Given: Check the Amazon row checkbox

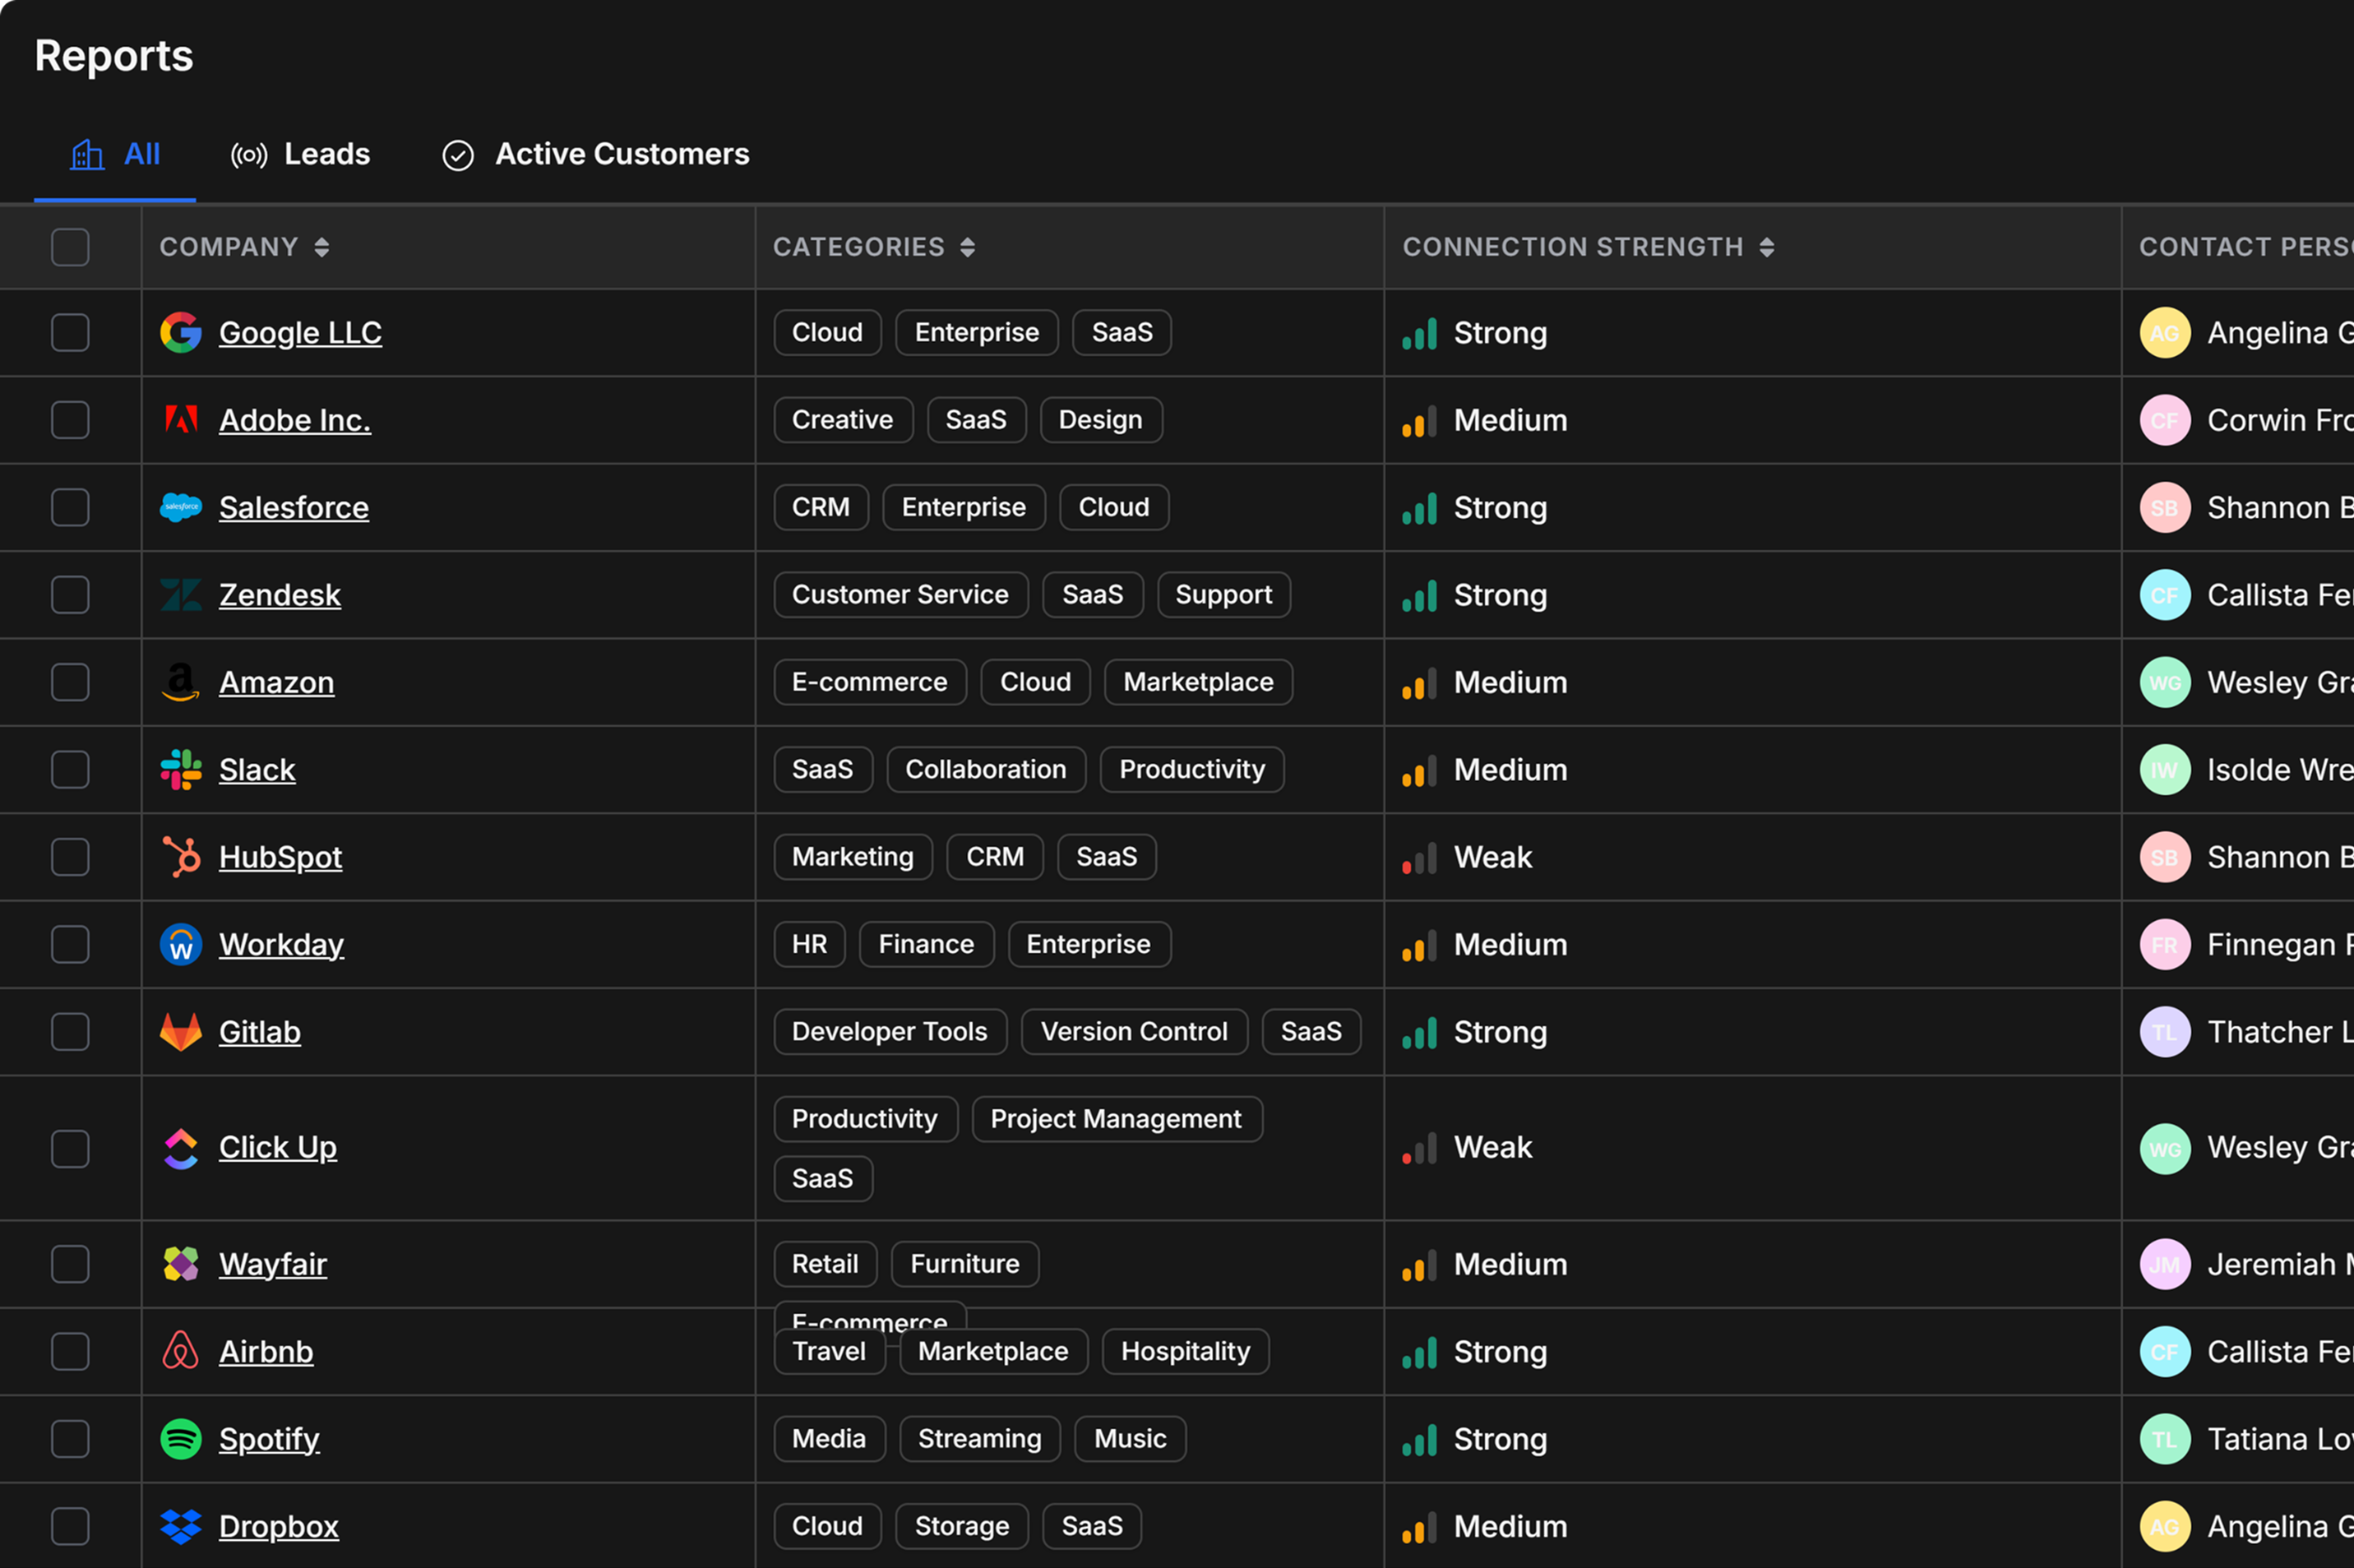Looking at the screenshot, I should [70, 682].
